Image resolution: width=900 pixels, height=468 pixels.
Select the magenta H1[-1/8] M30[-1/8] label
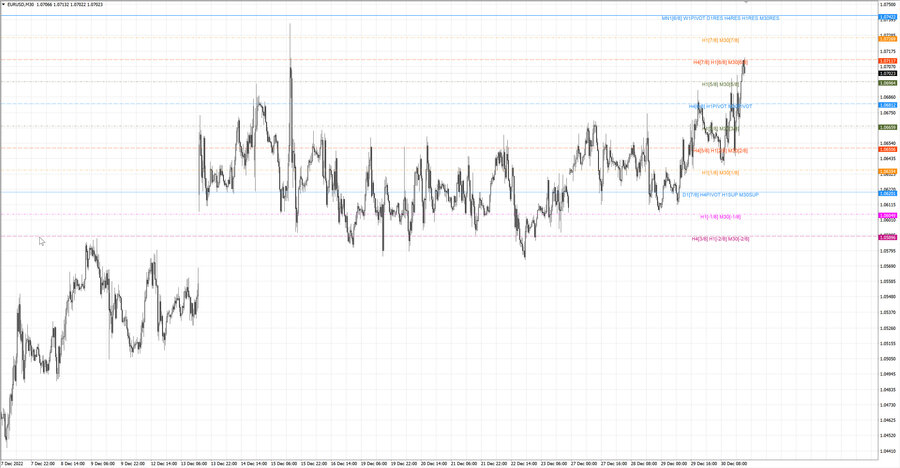(x=720, y=216)
